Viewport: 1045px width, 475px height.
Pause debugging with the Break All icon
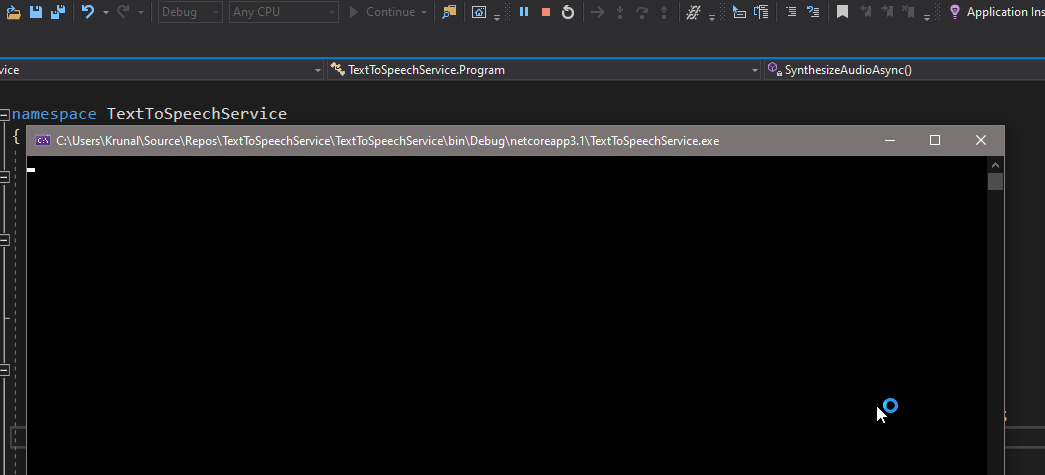[x=524, y=12]
